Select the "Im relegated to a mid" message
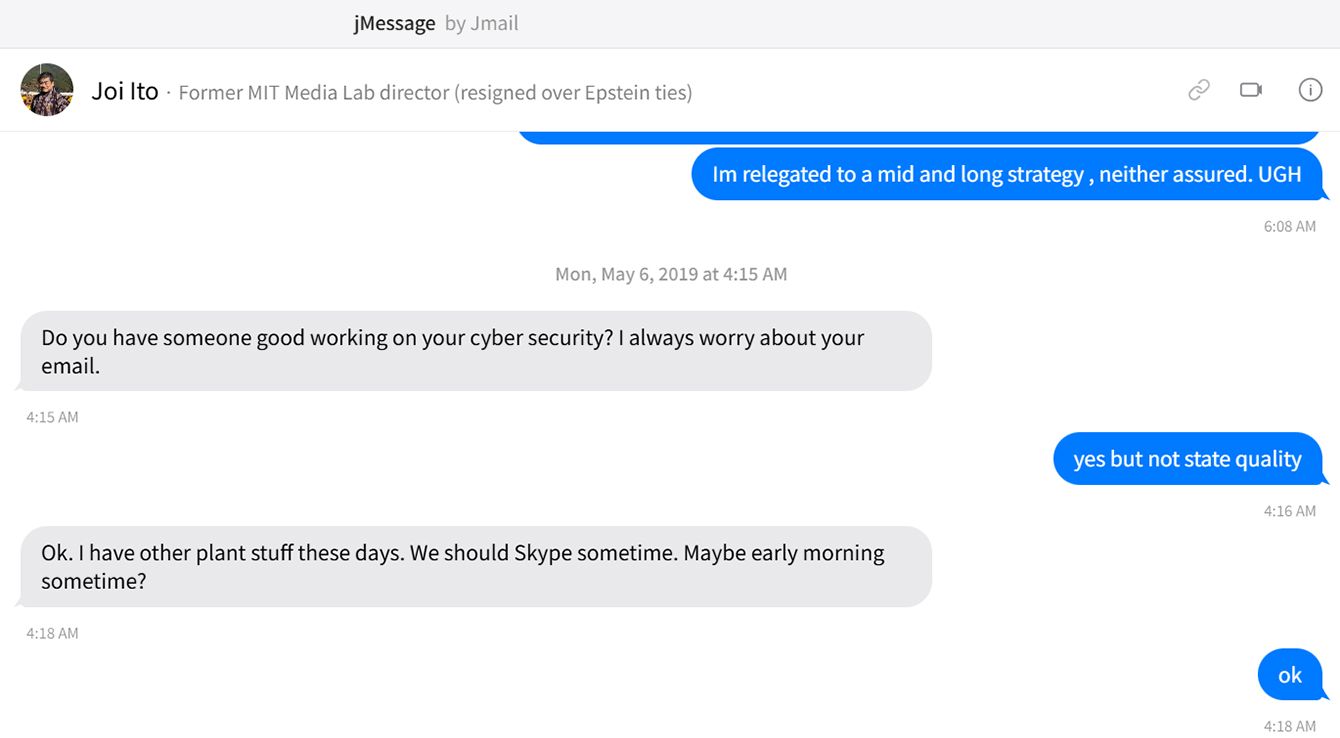The width and height of the screenshot is (1340, 738). (1006, 174)
